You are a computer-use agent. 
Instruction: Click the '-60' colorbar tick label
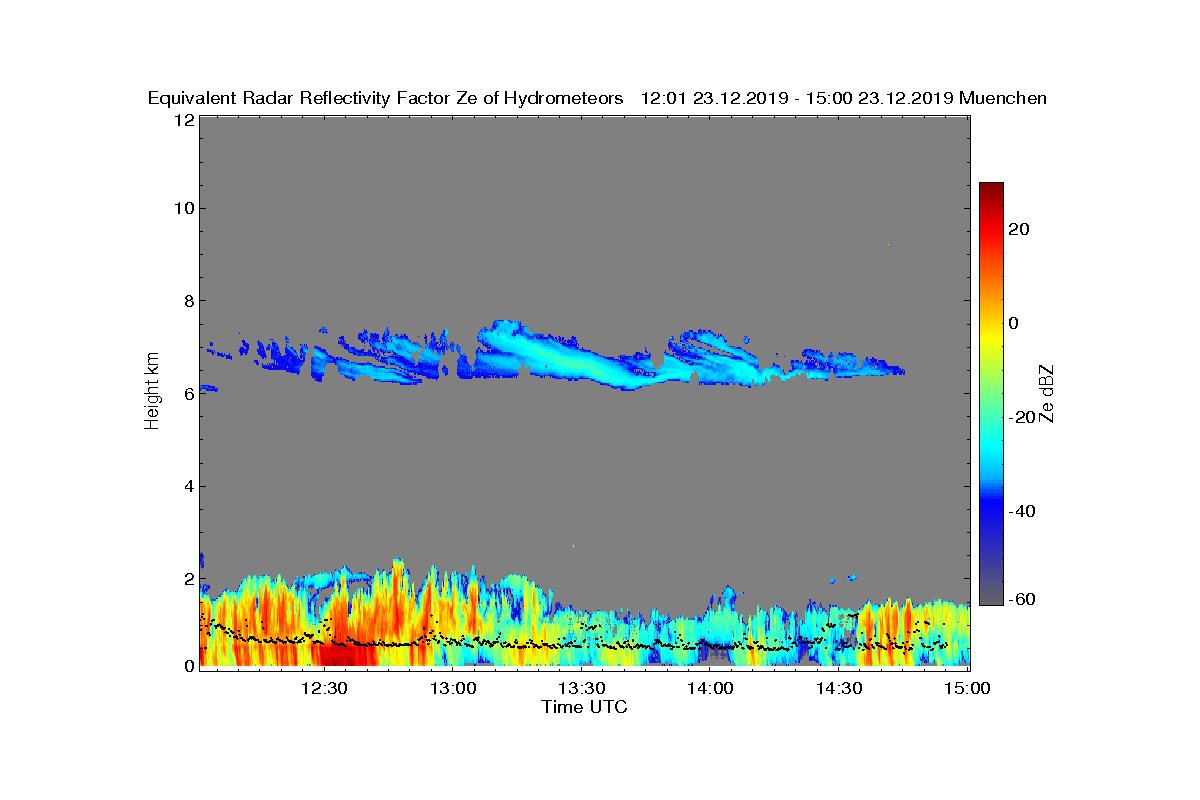pos(1020,599)
